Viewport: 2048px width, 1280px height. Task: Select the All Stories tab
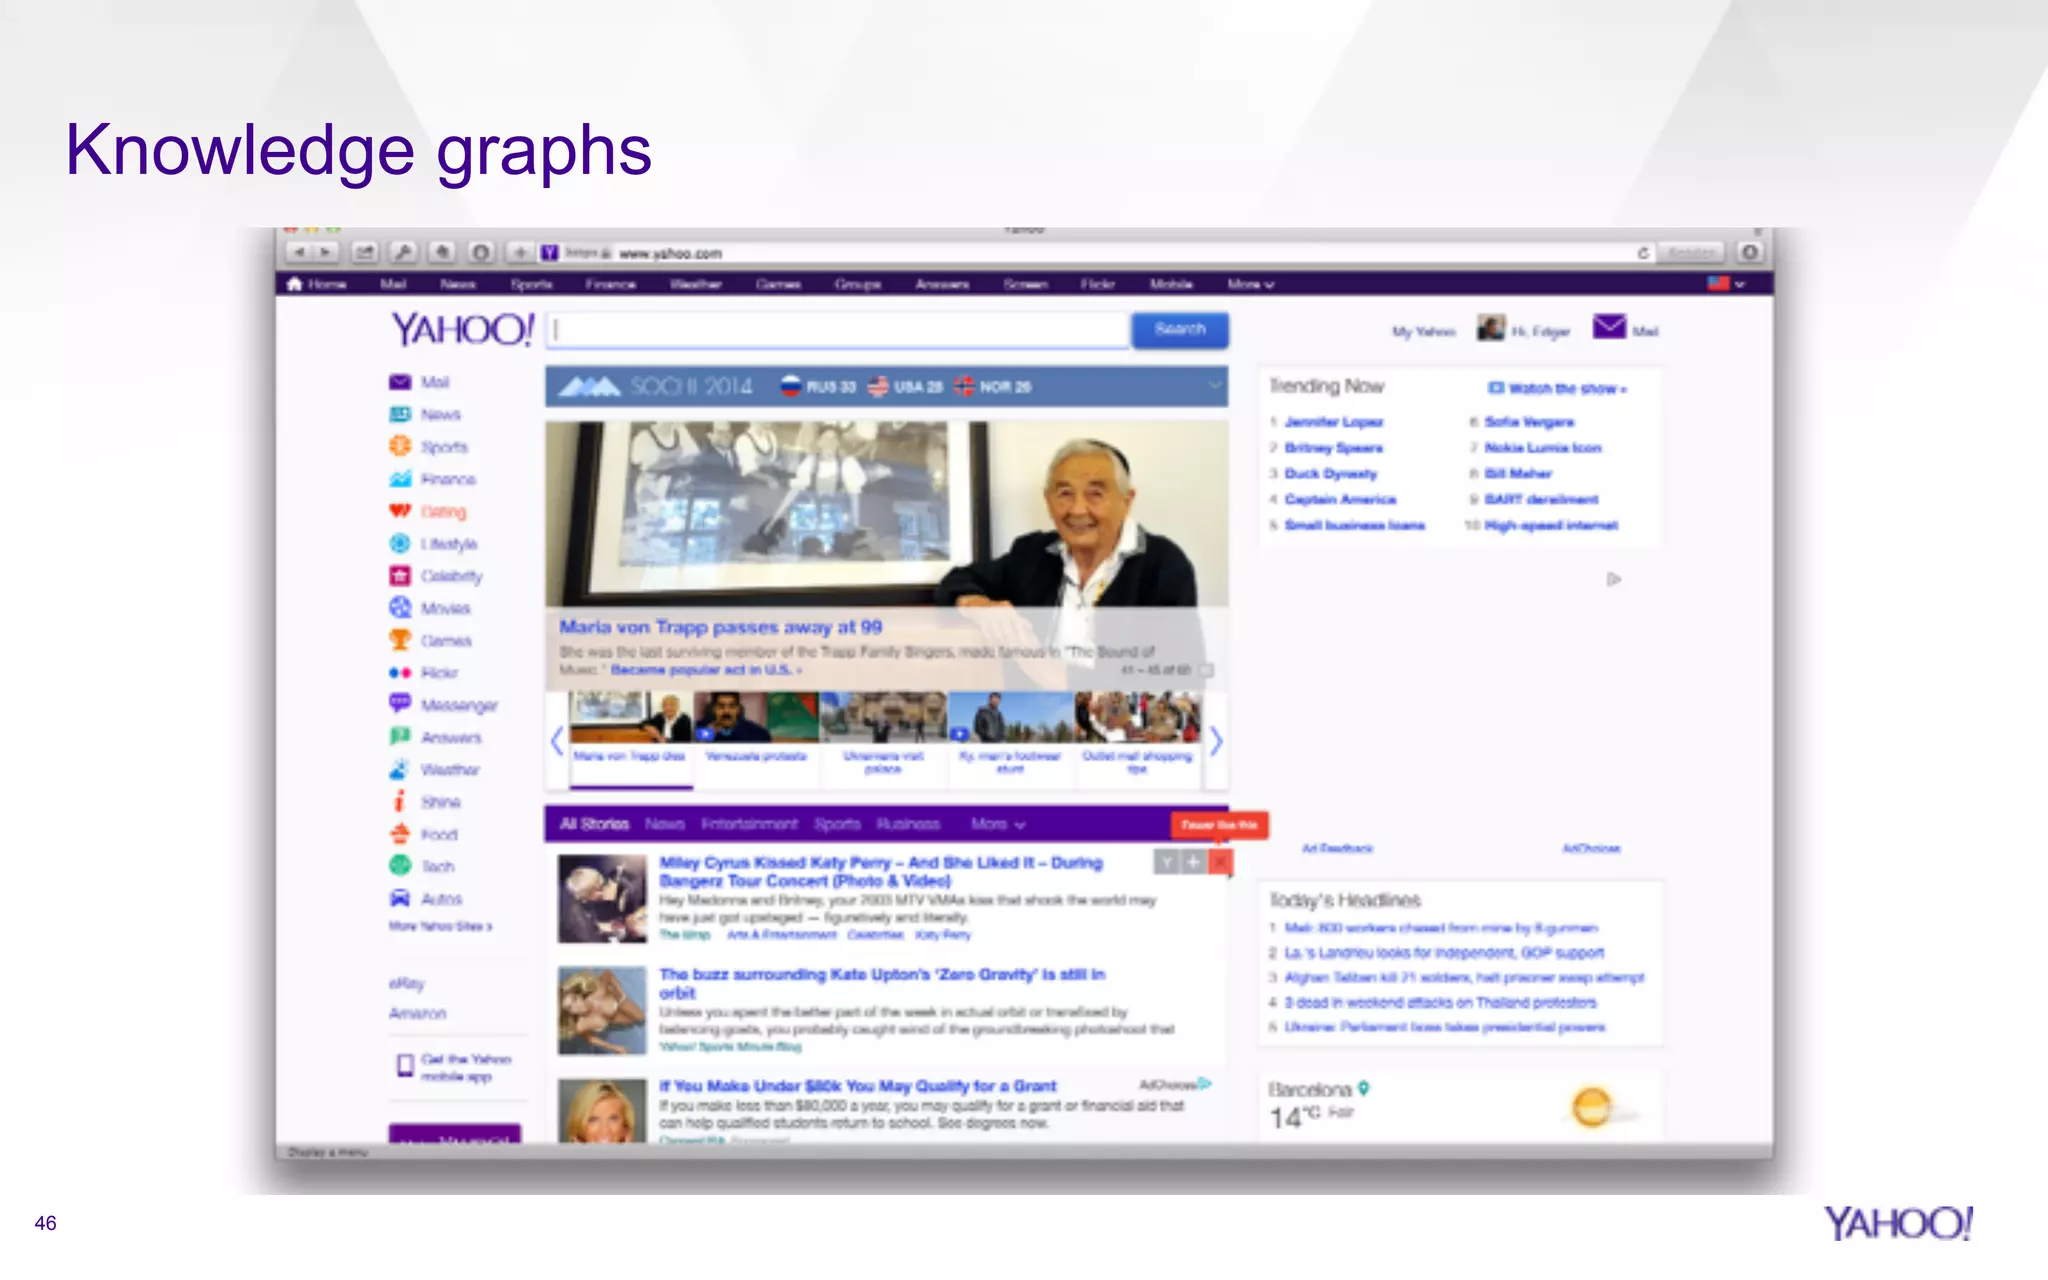[x=594, y=824]
